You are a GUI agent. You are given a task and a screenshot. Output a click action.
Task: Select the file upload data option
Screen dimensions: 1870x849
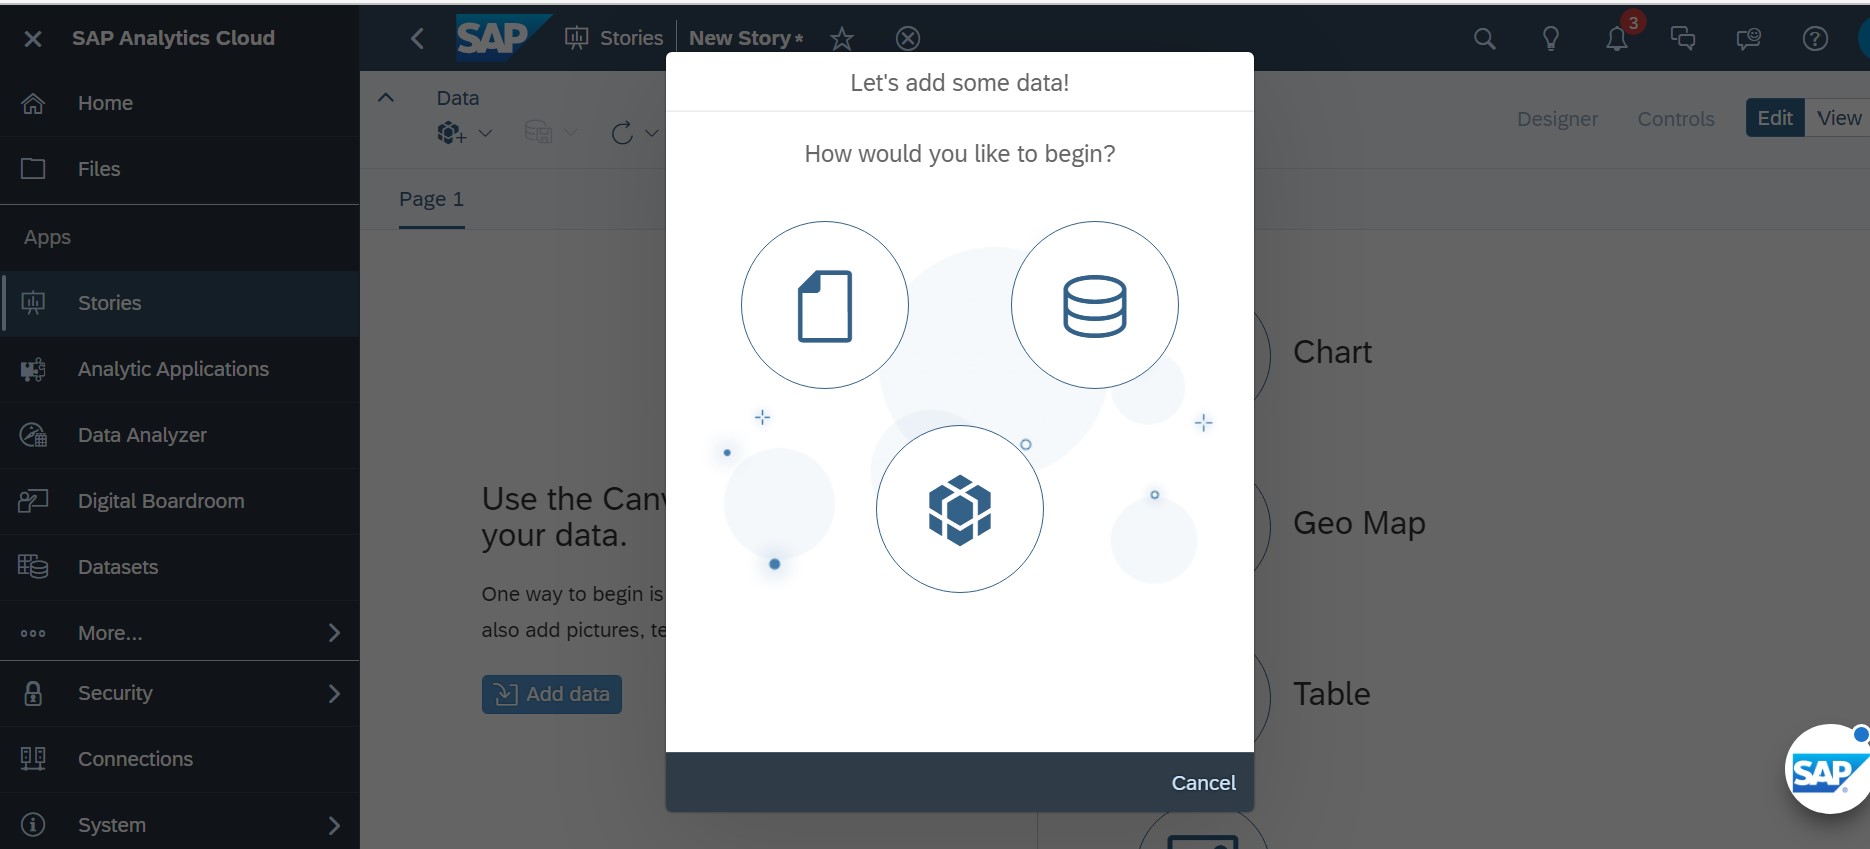tap(824, 305)
